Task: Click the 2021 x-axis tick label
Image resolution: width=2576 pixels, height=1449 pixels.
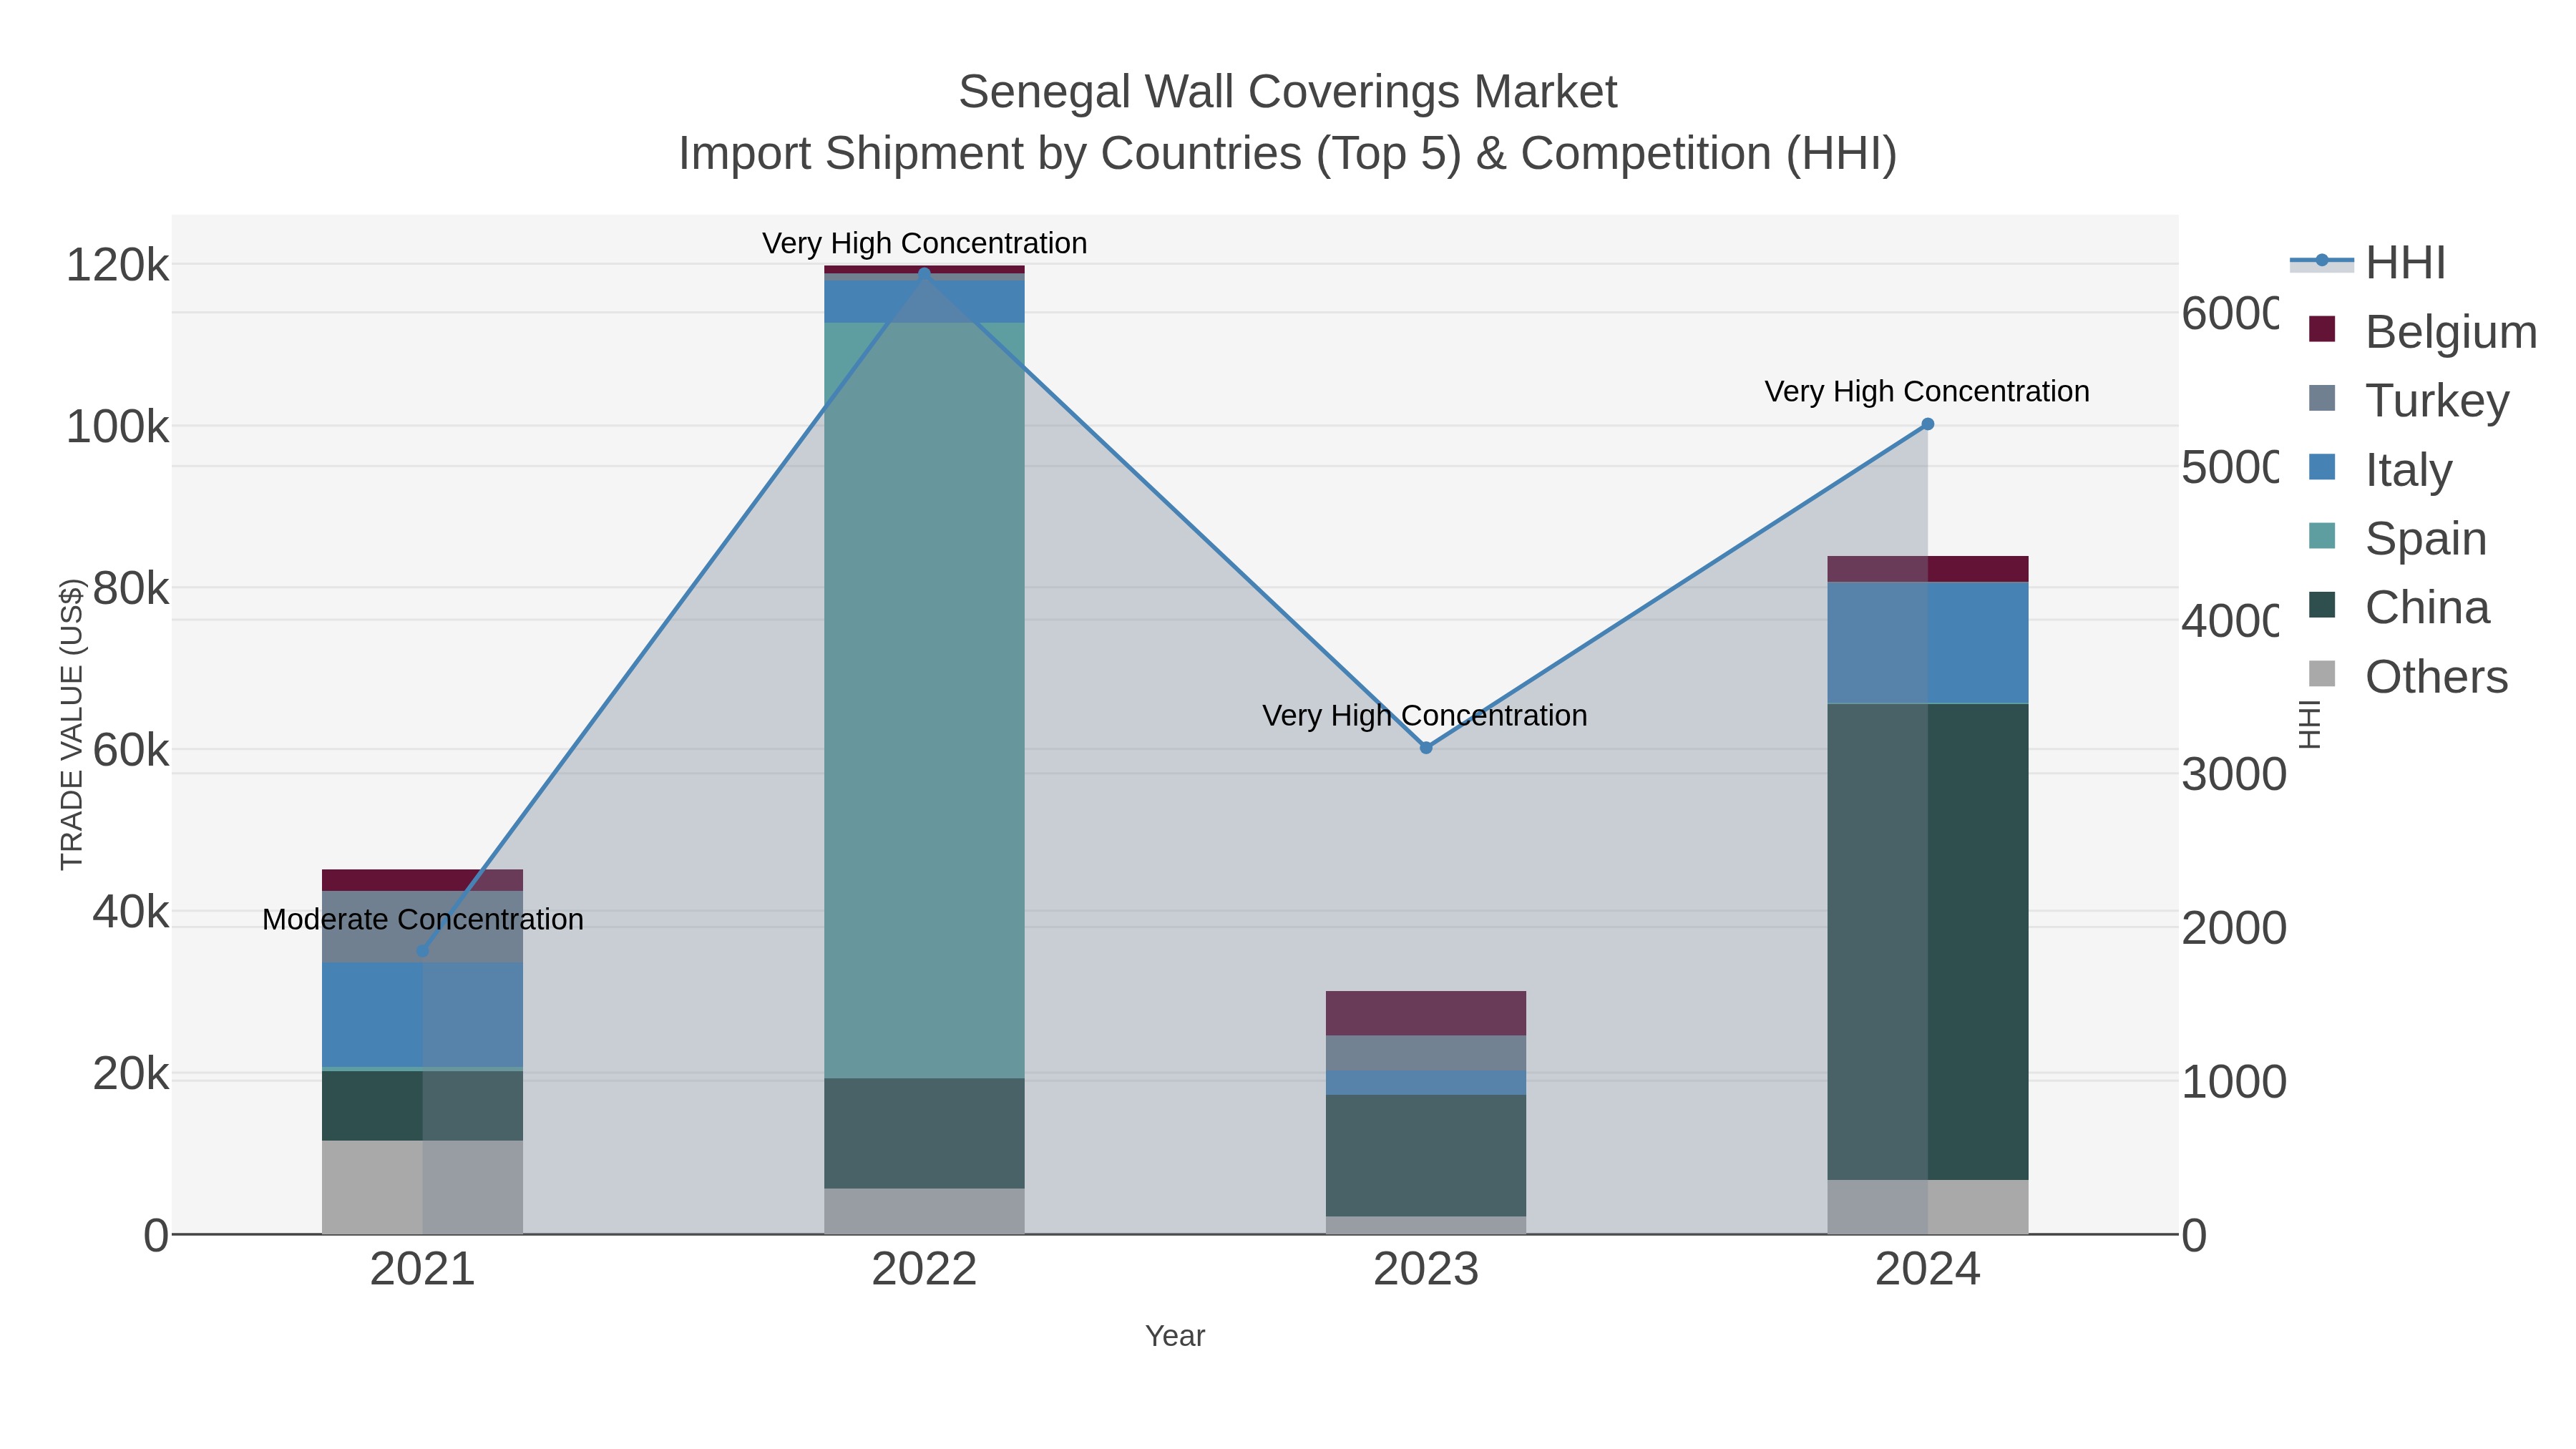Action: (422, 1269)
